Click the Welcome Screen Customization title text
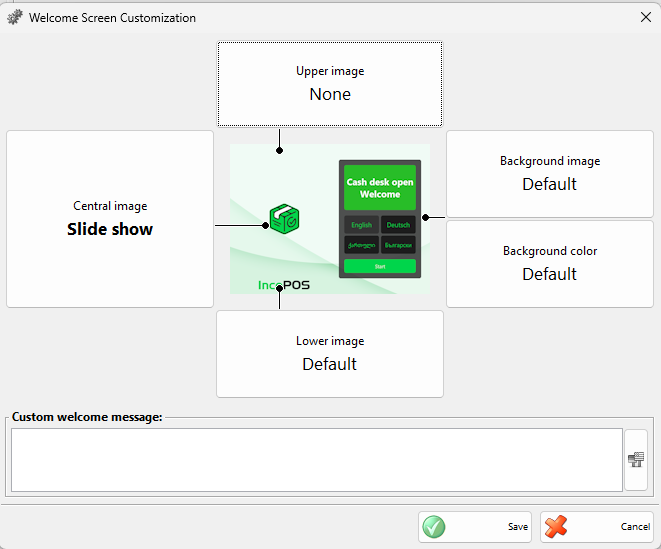The height and width of the screenshot is (549, 661). [112, 18]
